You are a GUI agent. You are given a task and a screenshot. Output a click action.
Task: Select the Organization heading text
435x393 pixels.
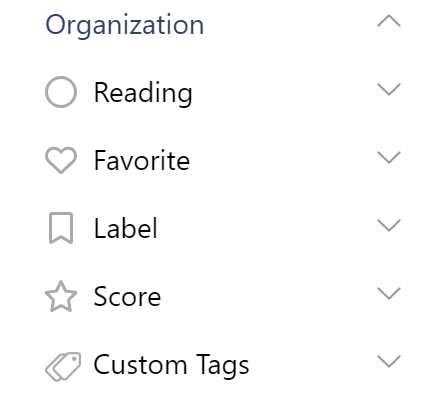point(125,26)
